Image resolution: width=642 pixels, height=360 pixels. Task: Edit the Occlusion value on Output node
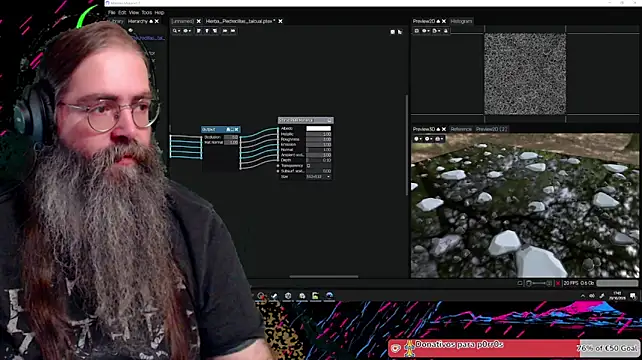(x=231, y=137)
